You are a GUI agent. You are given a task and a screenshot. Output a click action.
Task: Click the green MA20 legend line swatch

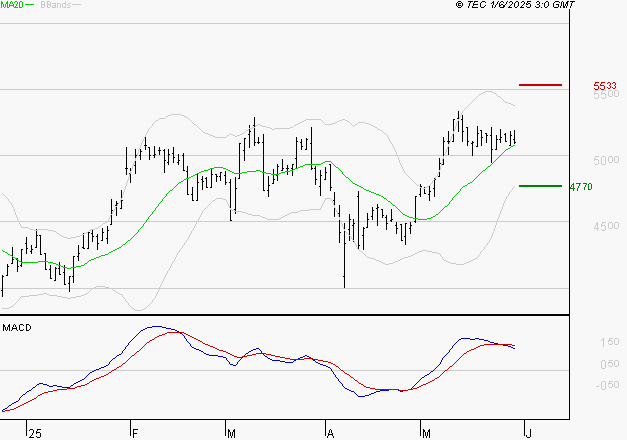click(x=29, y=6)
